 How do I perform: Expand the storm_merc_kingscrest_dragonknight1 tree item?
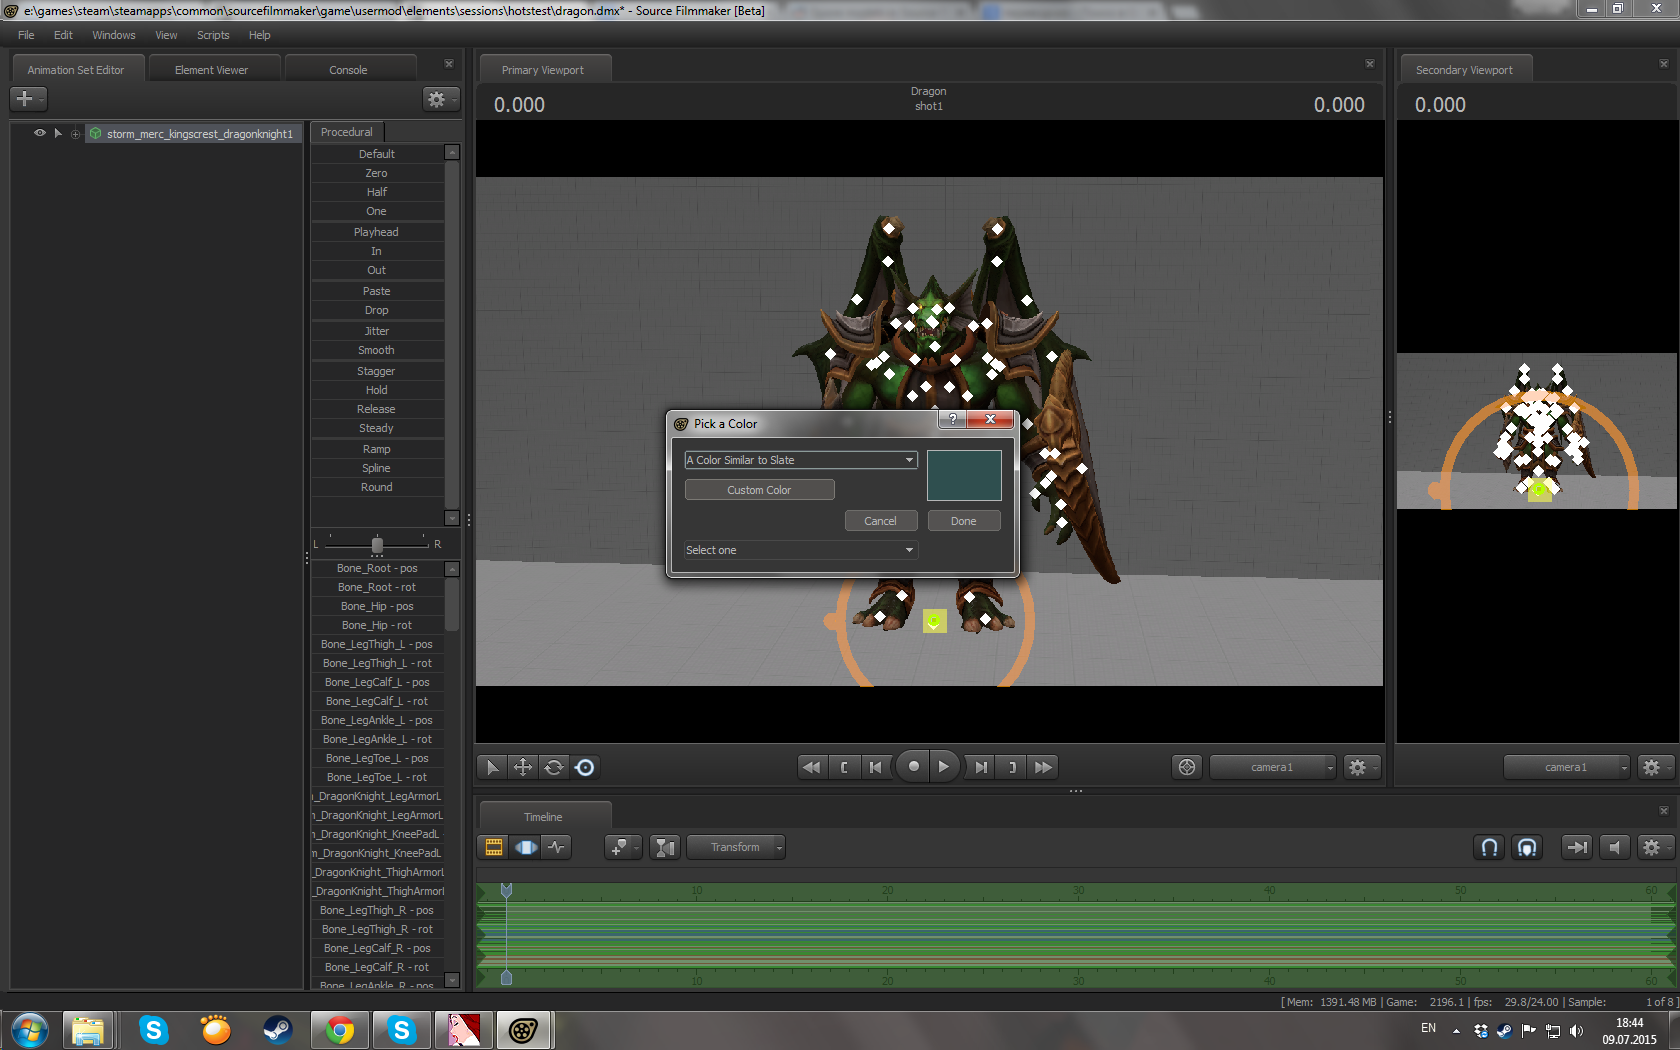(58, 133)
